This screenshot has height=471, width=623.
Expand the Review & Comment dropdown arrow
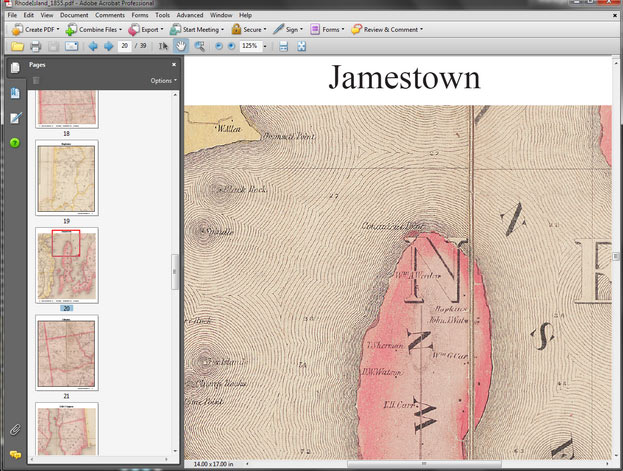[422, 29]
